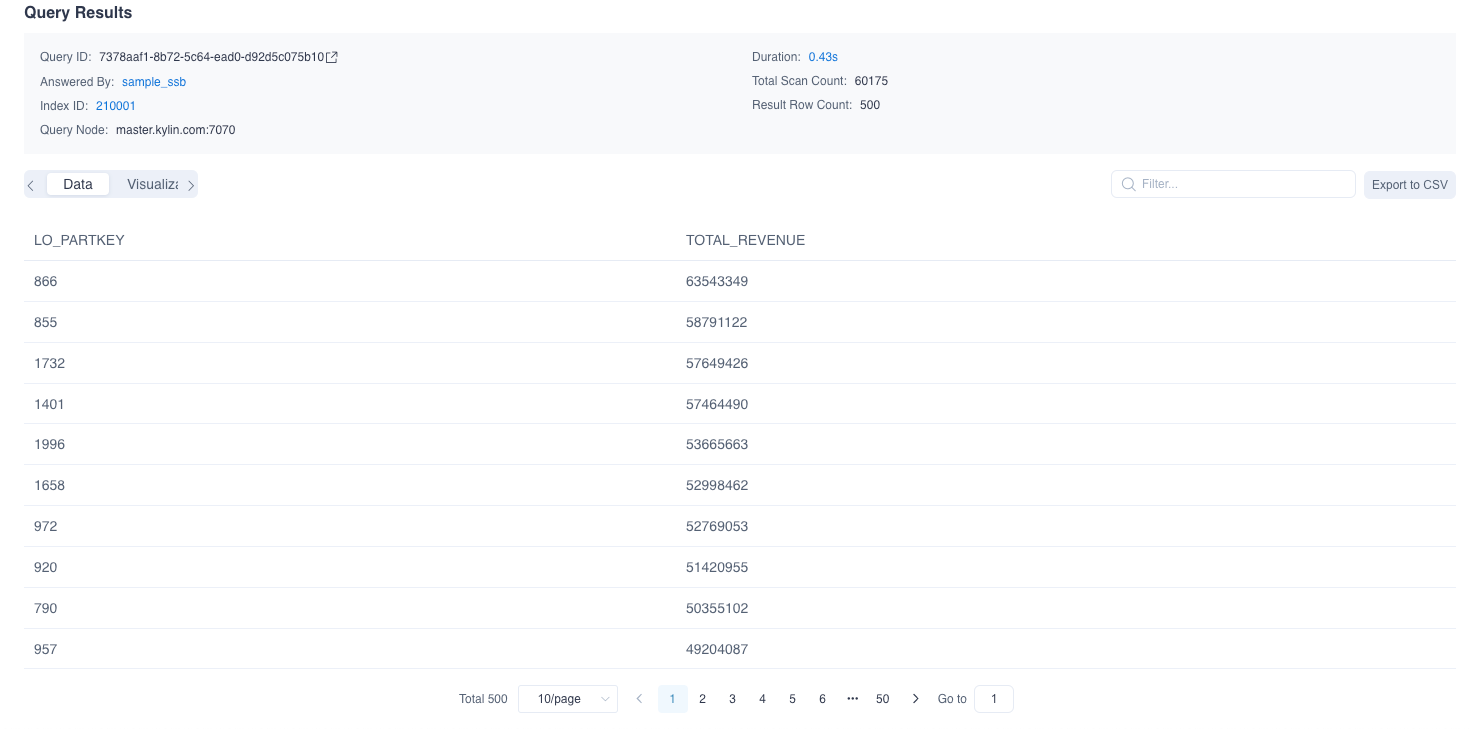The width and height of the screenshot is (1469, 729).
Task: Click the 0.43s duration link
Action: click(823, 57)
